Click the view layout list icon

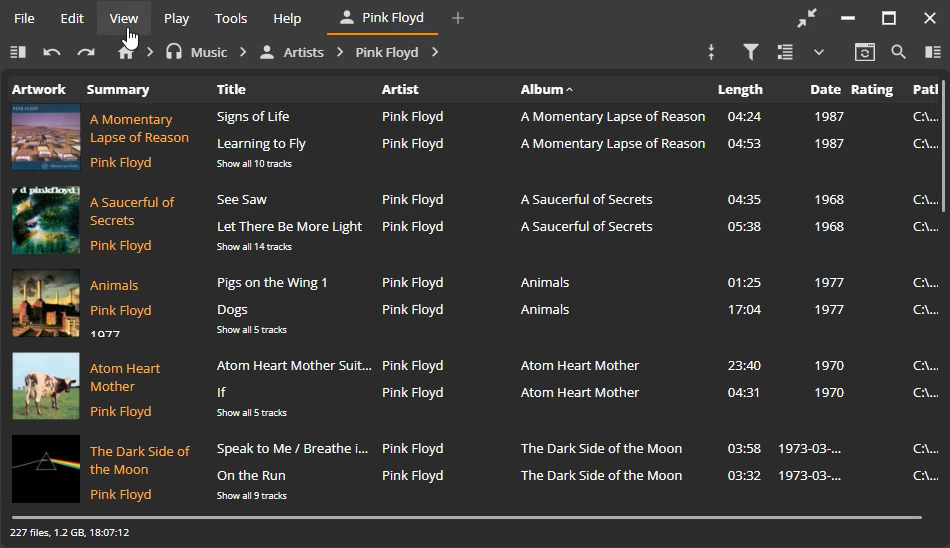785,52
